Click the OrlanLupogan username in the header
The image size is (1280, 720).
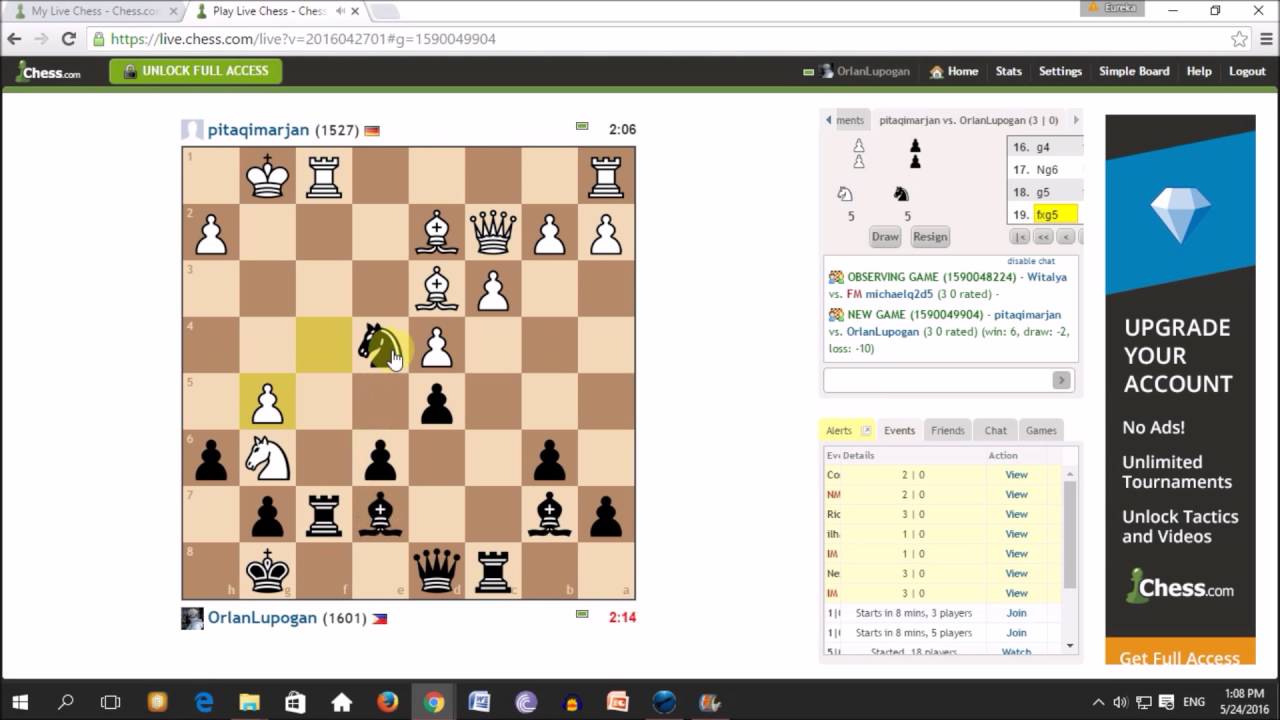pyautogui.click(x=873, y=72)
